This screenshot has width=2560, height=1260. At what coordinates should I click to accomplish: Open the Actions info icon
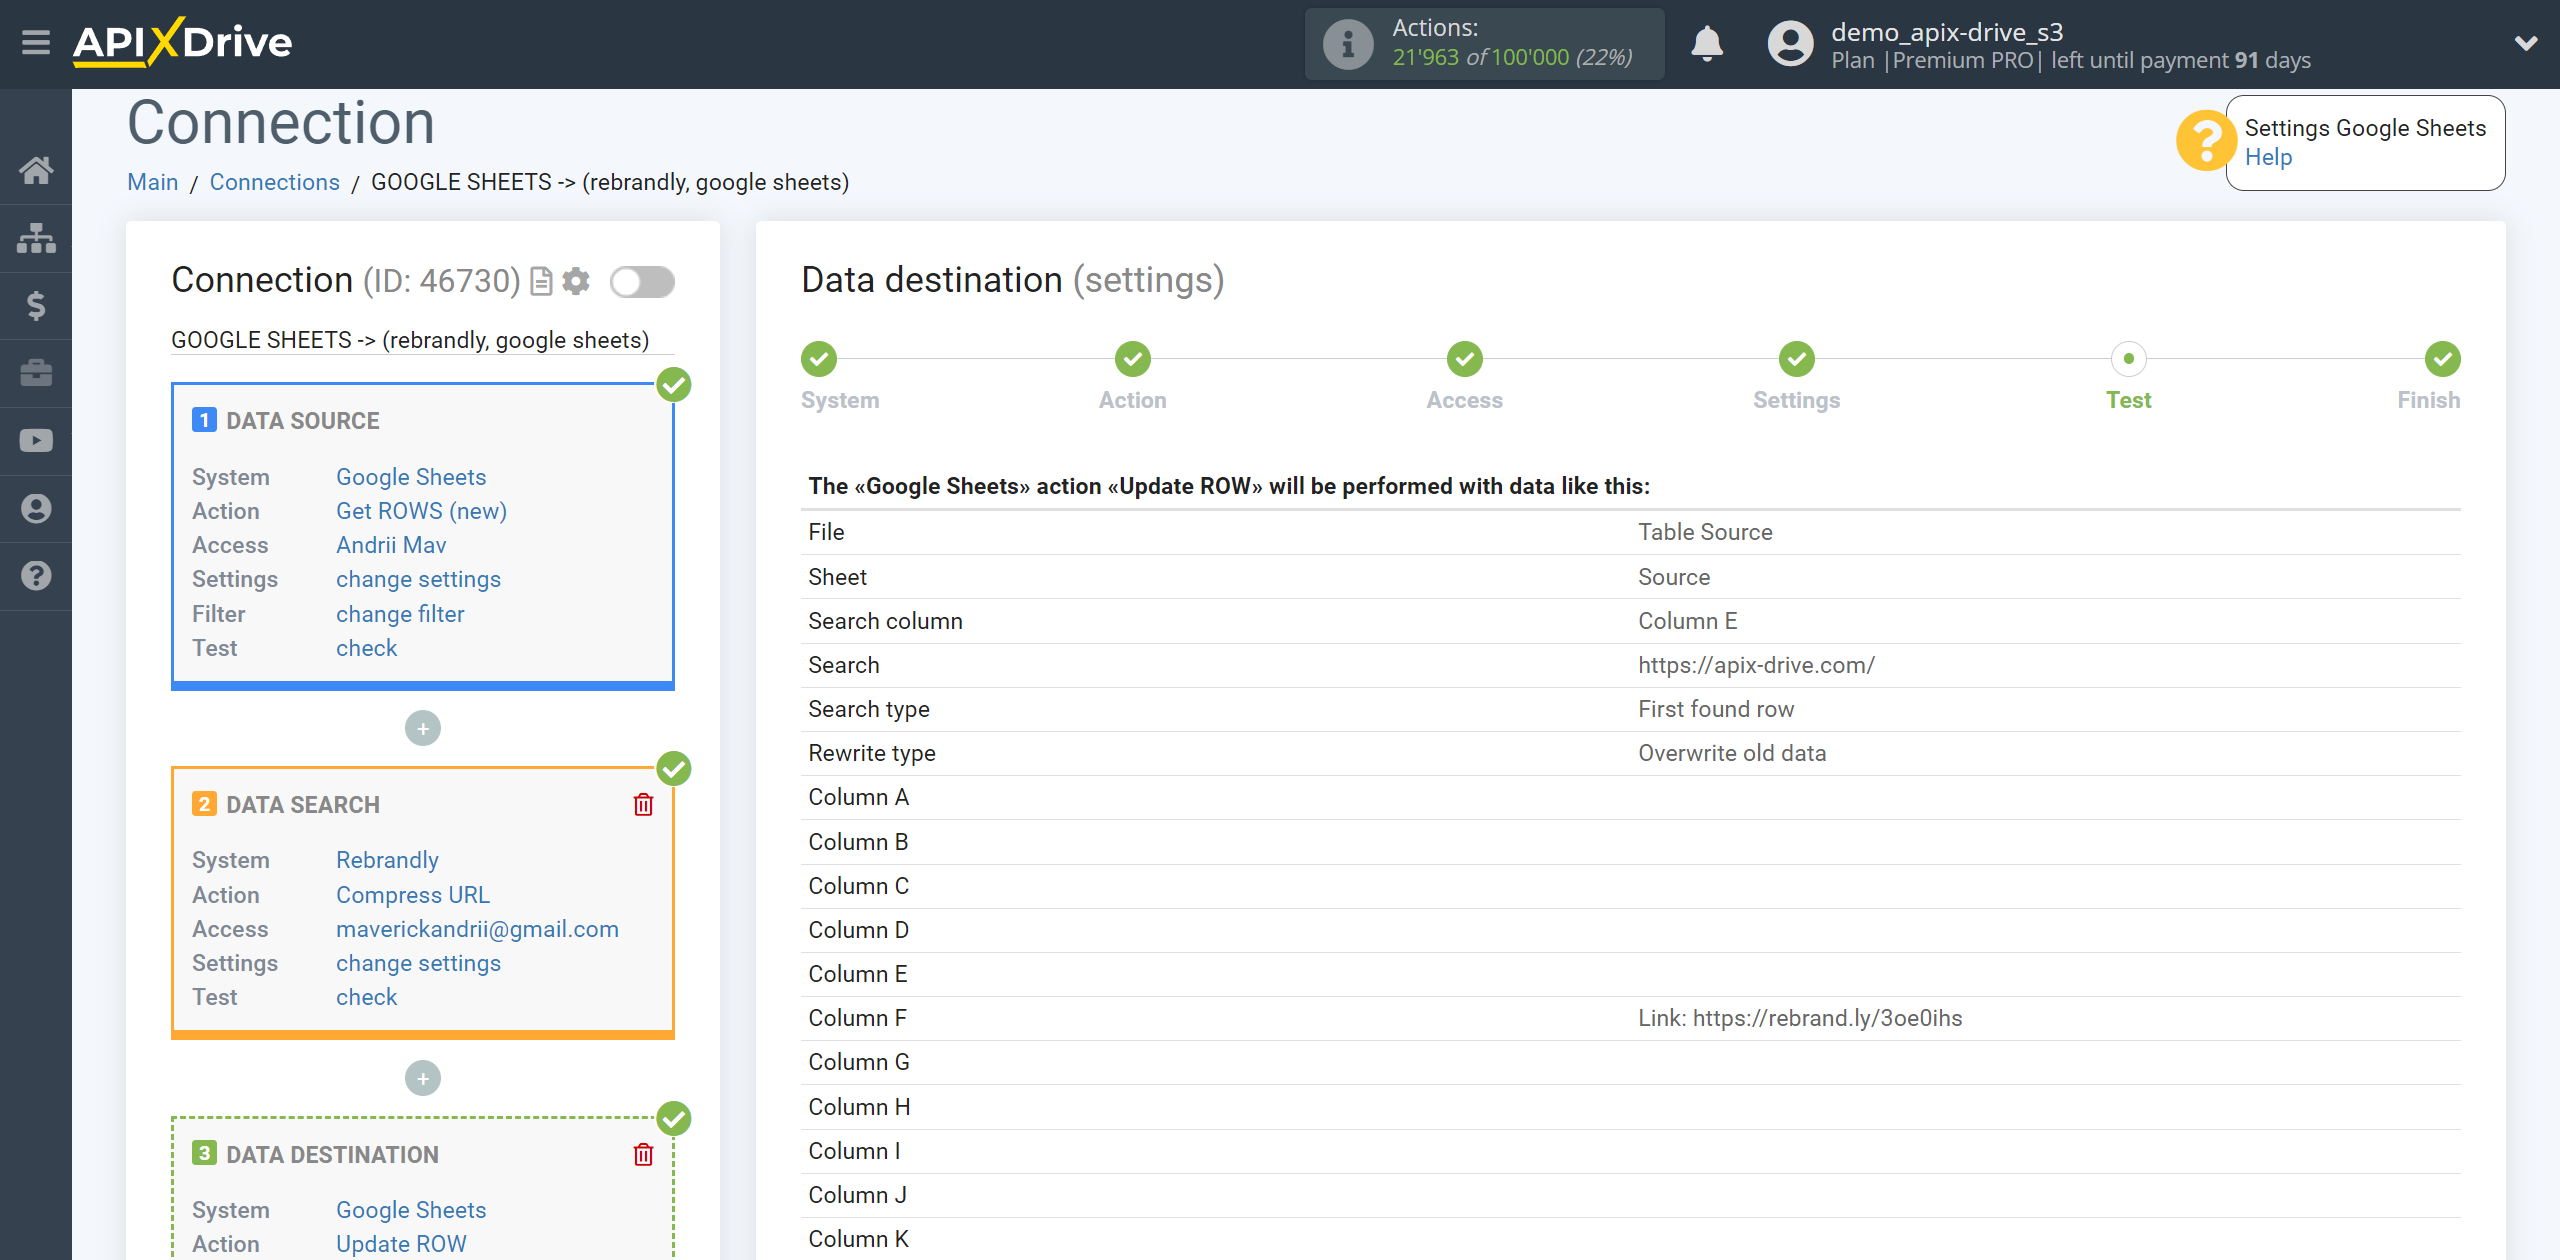pyautogui.click(x=1347, y=44)
